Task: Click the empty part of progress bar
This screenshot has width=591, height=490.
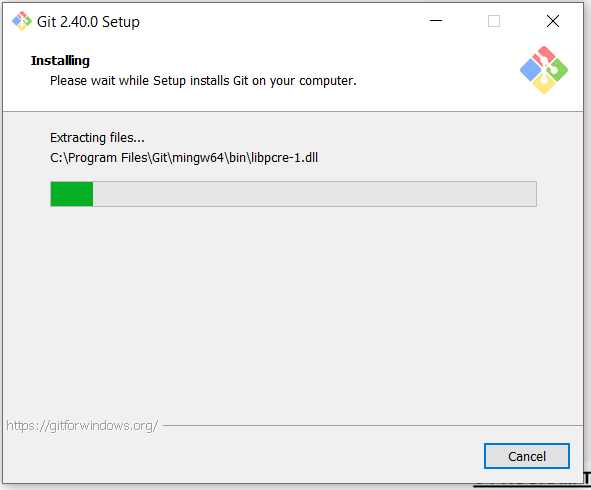Action: tap(315, 194)
